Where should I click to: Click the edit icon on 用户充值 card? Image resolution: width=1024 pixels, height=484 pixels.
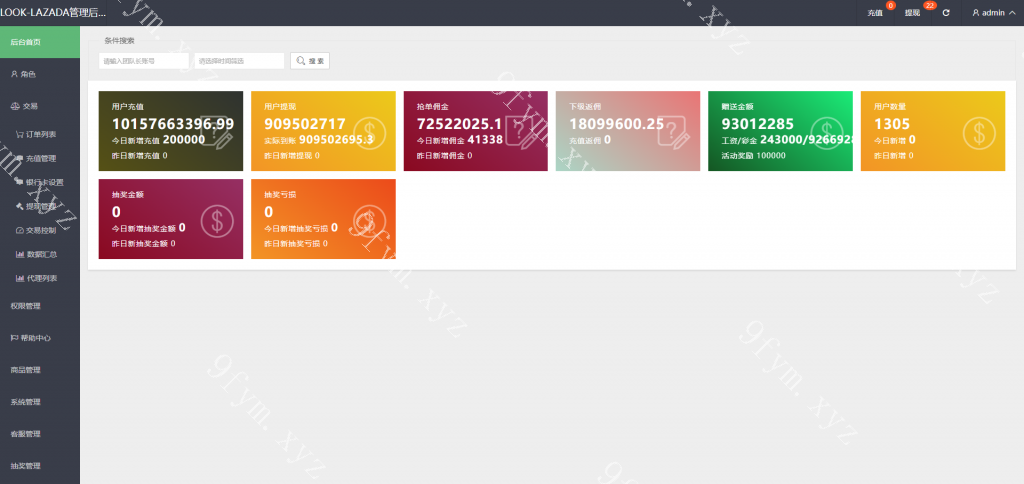coord(217,133)
